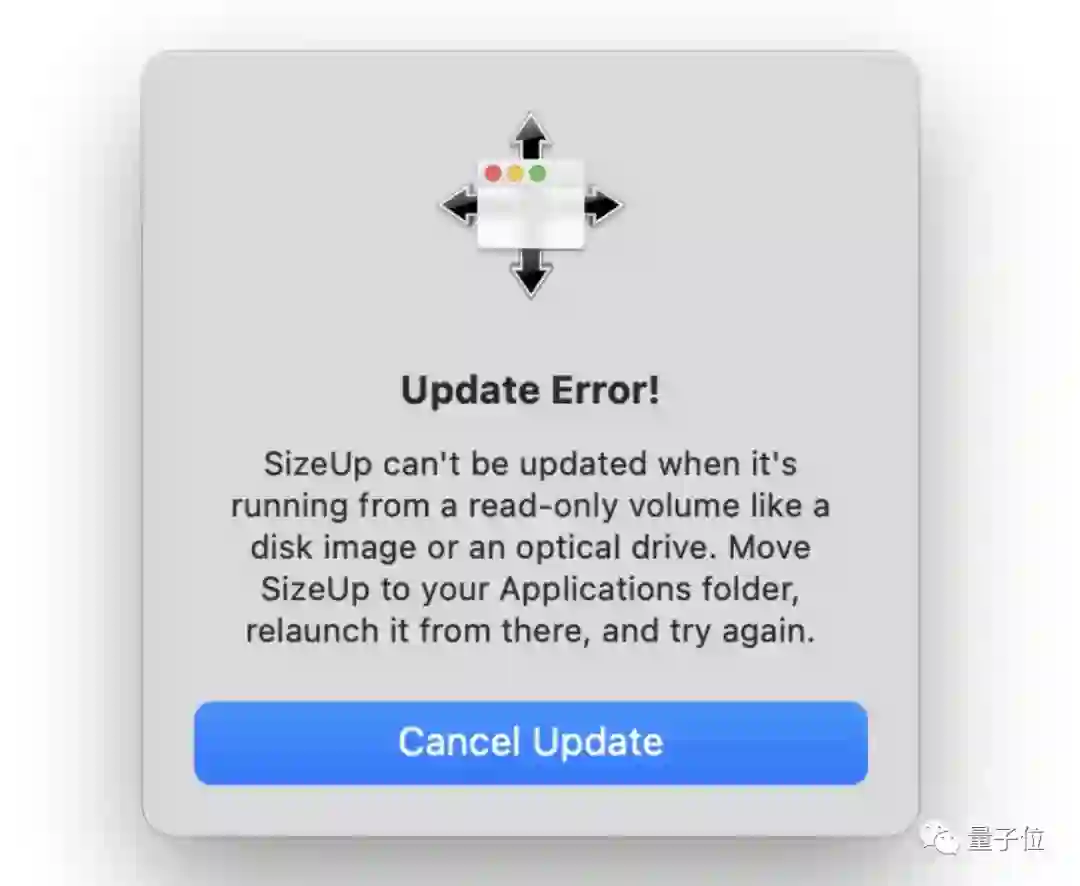Click the left arrow of the SizeUp icon
Image resolution: width=1080 pixels, height=886 pixels.
coord(459,205)
